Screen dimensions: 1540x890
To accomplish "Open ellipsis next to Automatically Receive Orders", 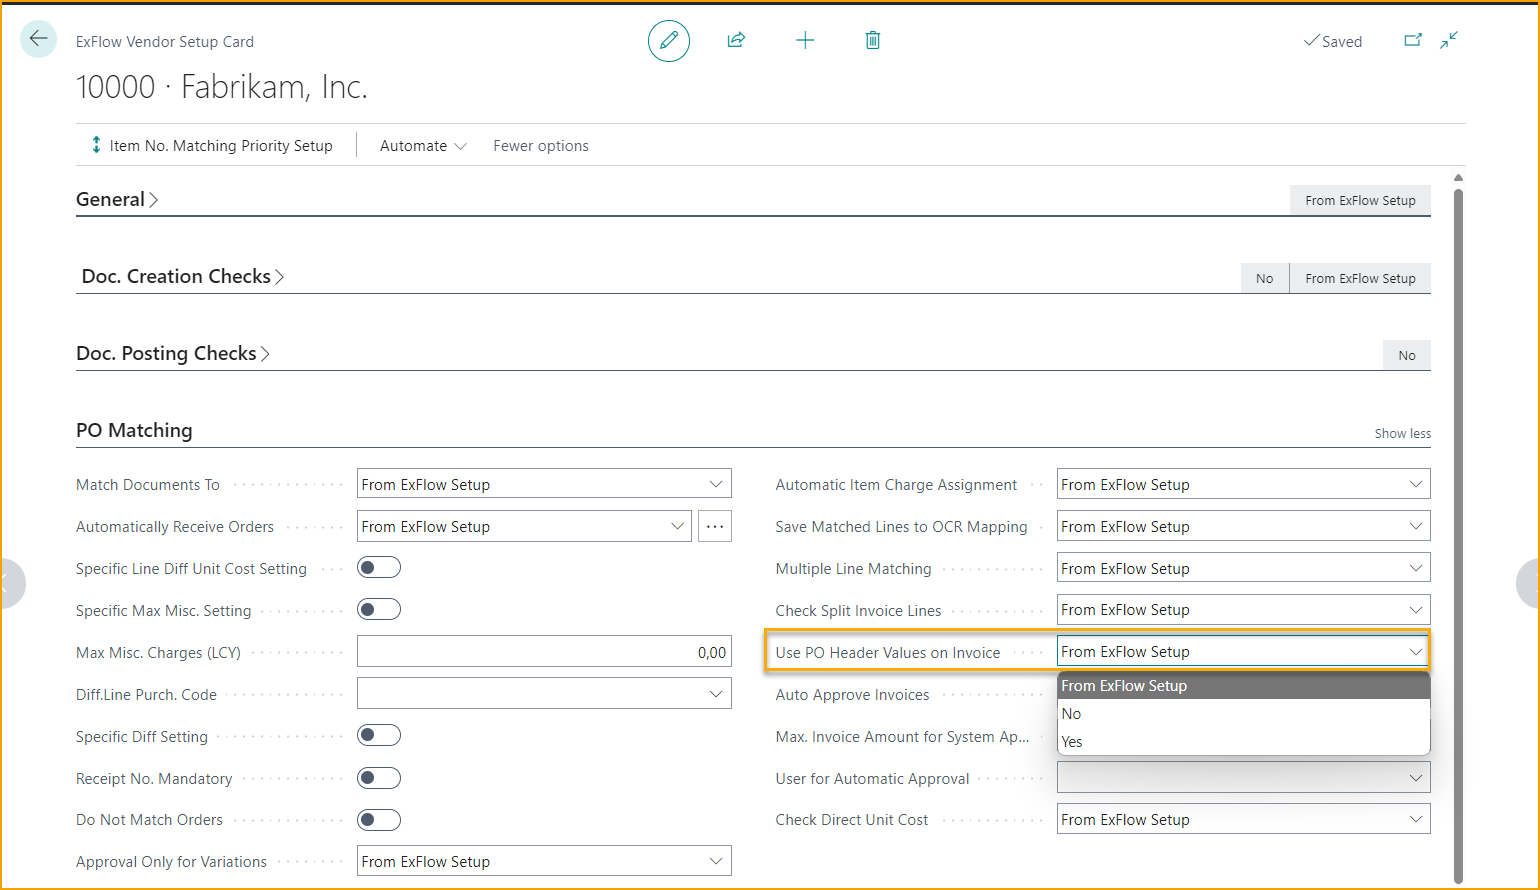I will (x=715, y=526).
